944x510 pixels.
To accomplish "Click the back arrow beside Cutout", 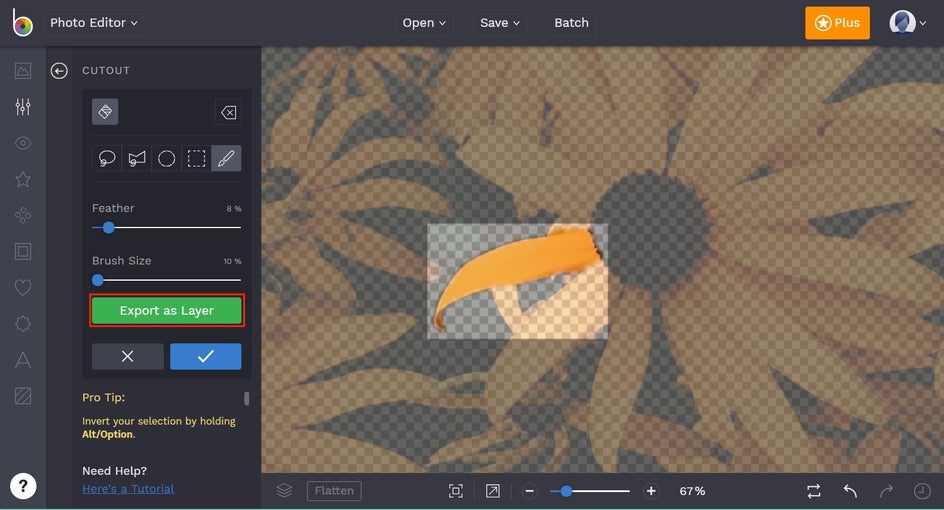I will tap(59, 70).
